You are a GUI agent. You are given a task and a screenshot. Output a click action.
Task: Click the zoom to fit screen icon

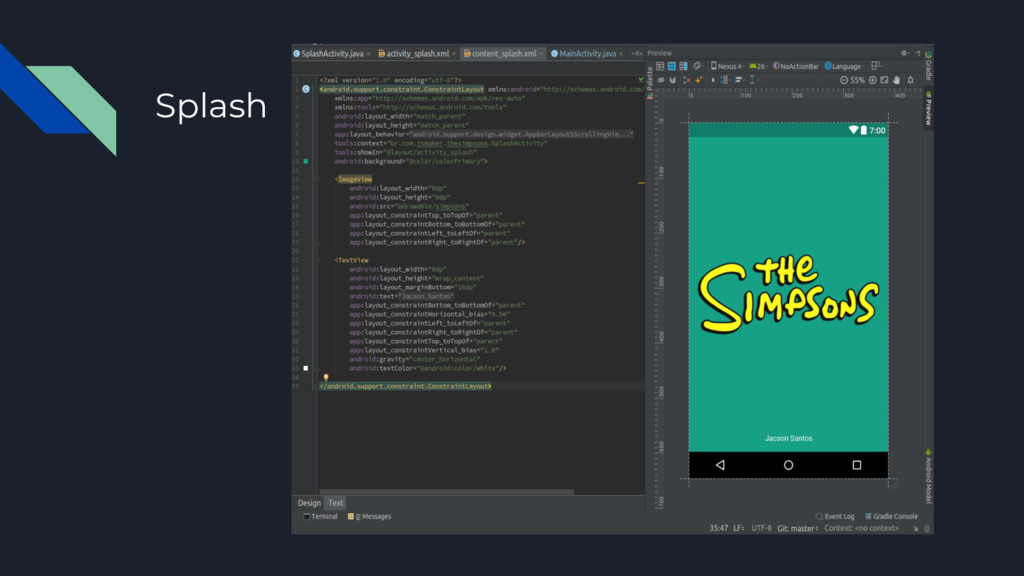pos(884,80)
